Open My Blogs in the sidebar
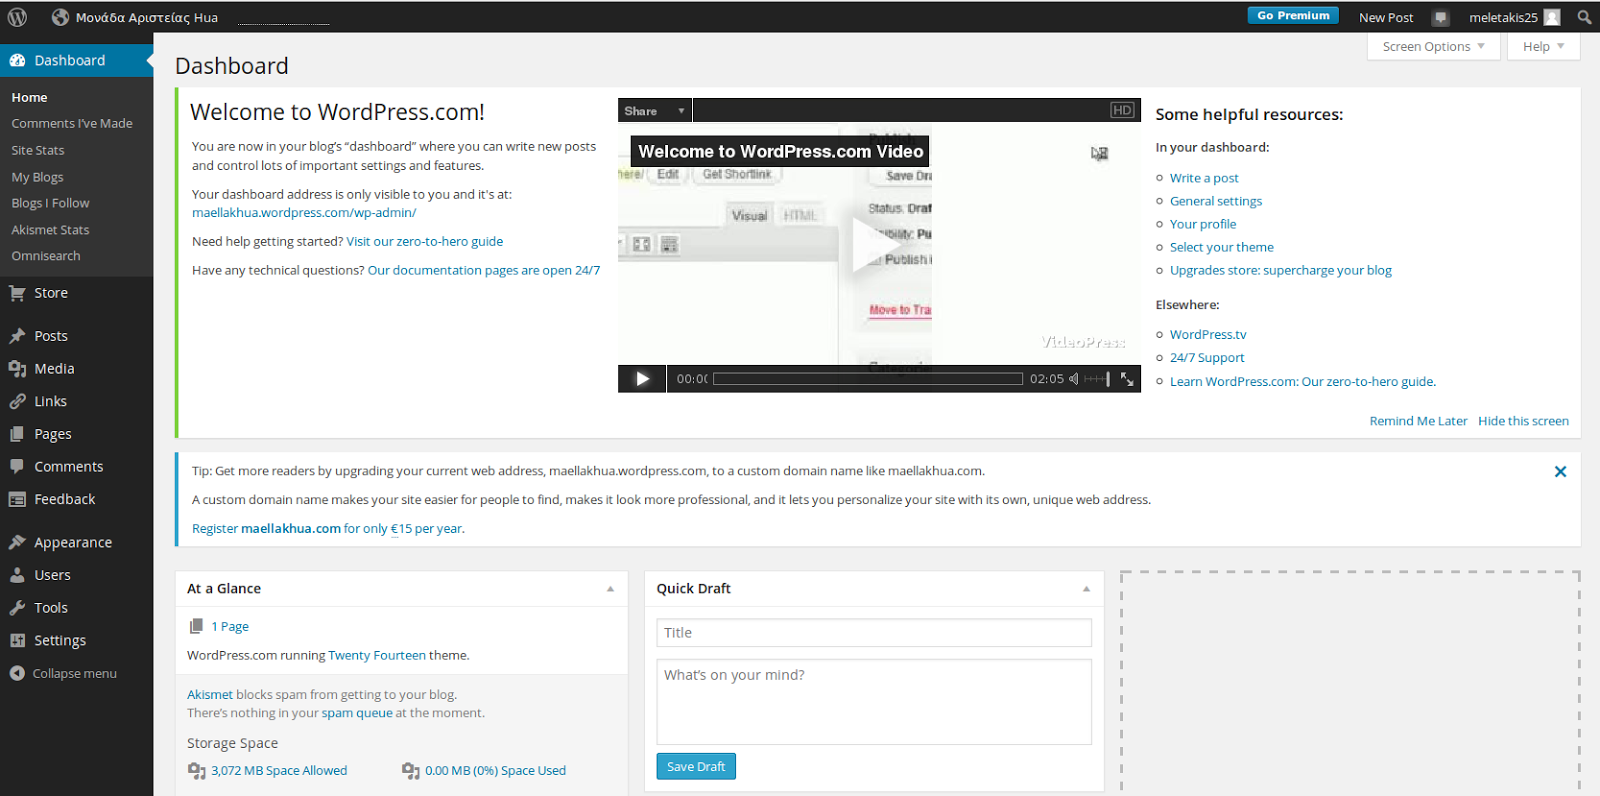The image size is (1600, 796). pos(37,177)
